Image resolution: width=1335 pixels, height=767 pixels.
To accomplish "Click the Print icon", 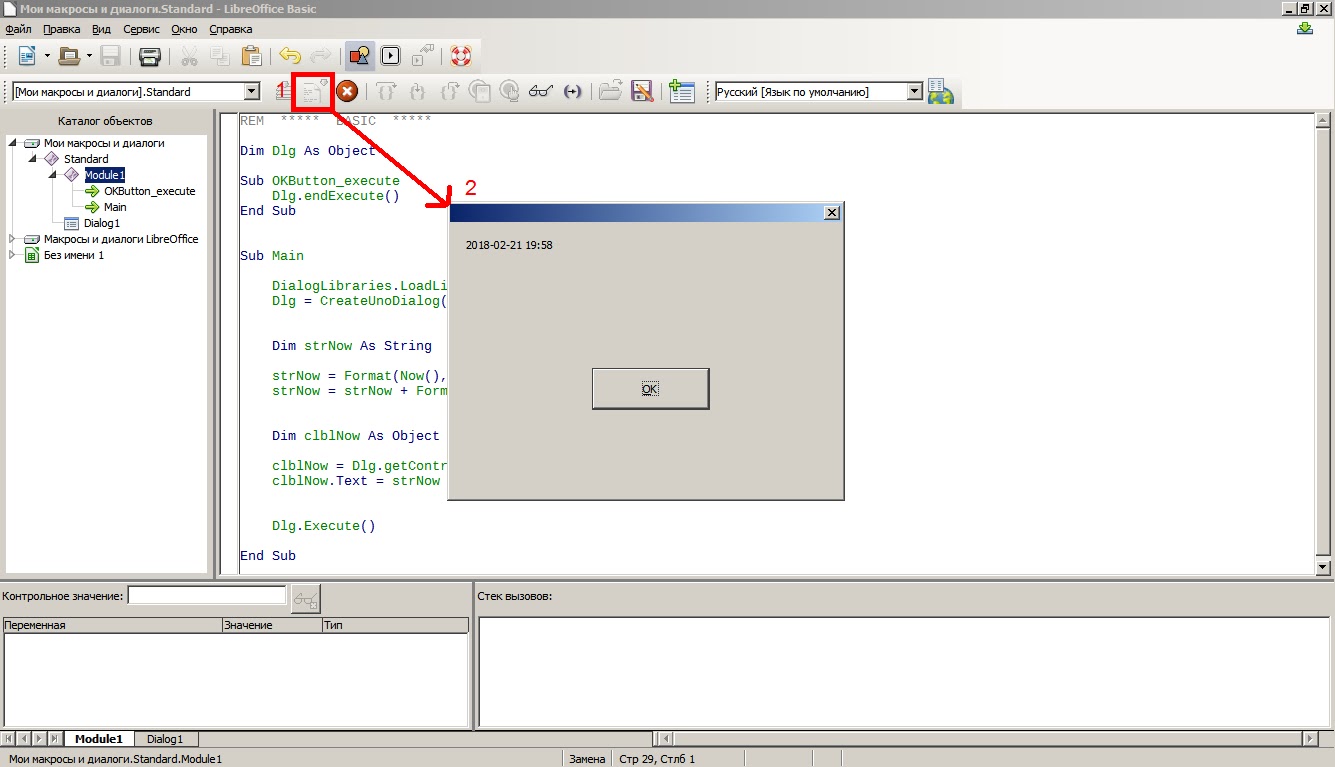I will (x=149, y=56).
